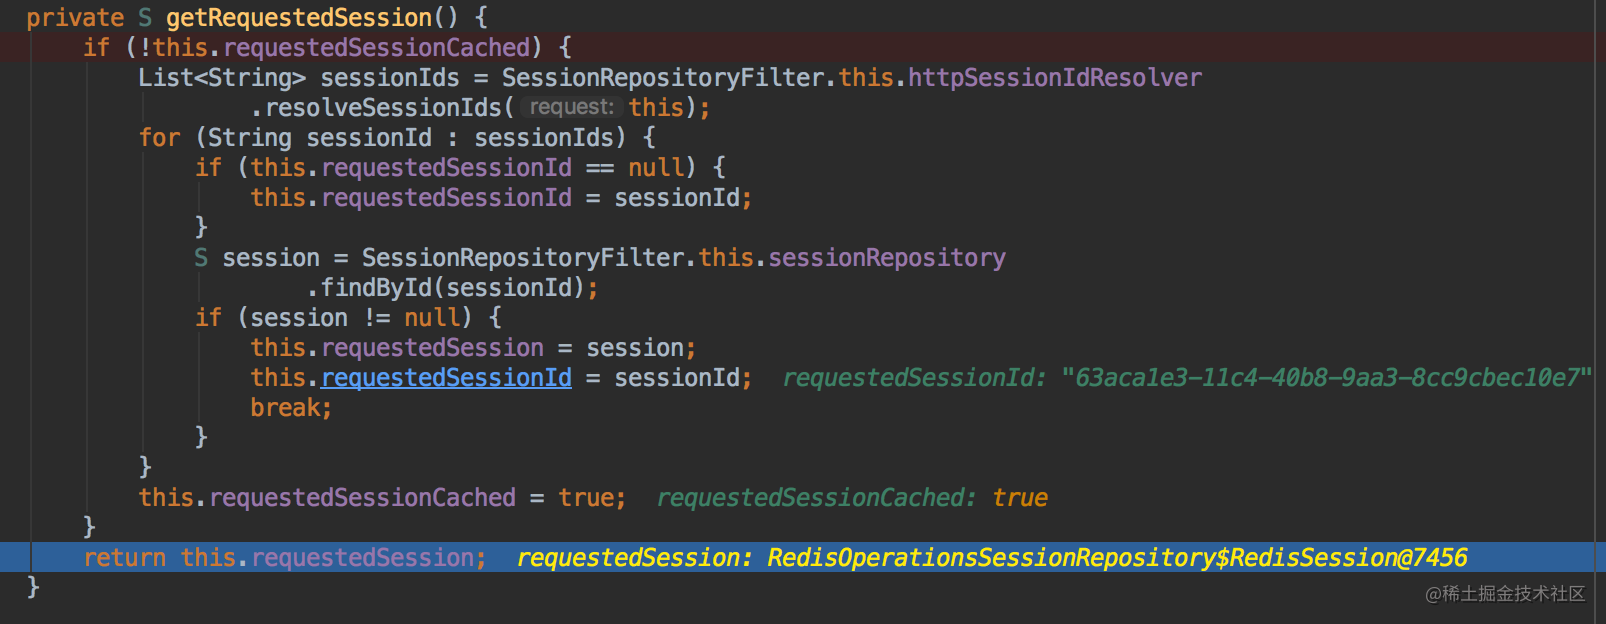Click the getRequestedSession method name
The height and width of the screenshot is (624, 1606).
(x=299, y=18)
